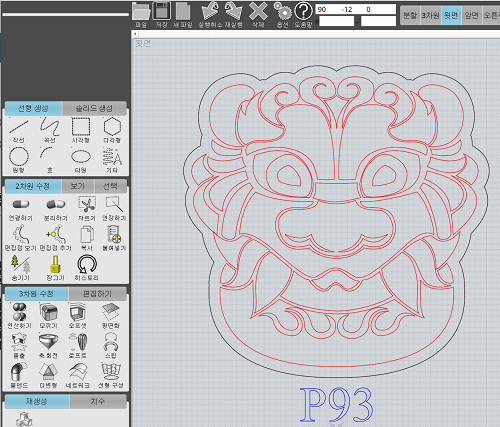Open the history (히스토리) tool
The height and width of the screenshot is (427, 500).
[87, 268]
